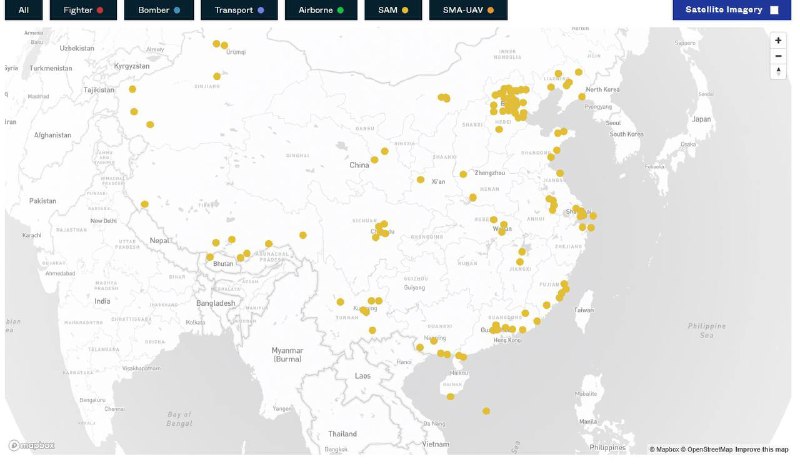Image resolution: width=800 pixels, height=464 pixels.
Task: Enable the Satellite Imagery checkbox
Action: [x=773, y=10]
